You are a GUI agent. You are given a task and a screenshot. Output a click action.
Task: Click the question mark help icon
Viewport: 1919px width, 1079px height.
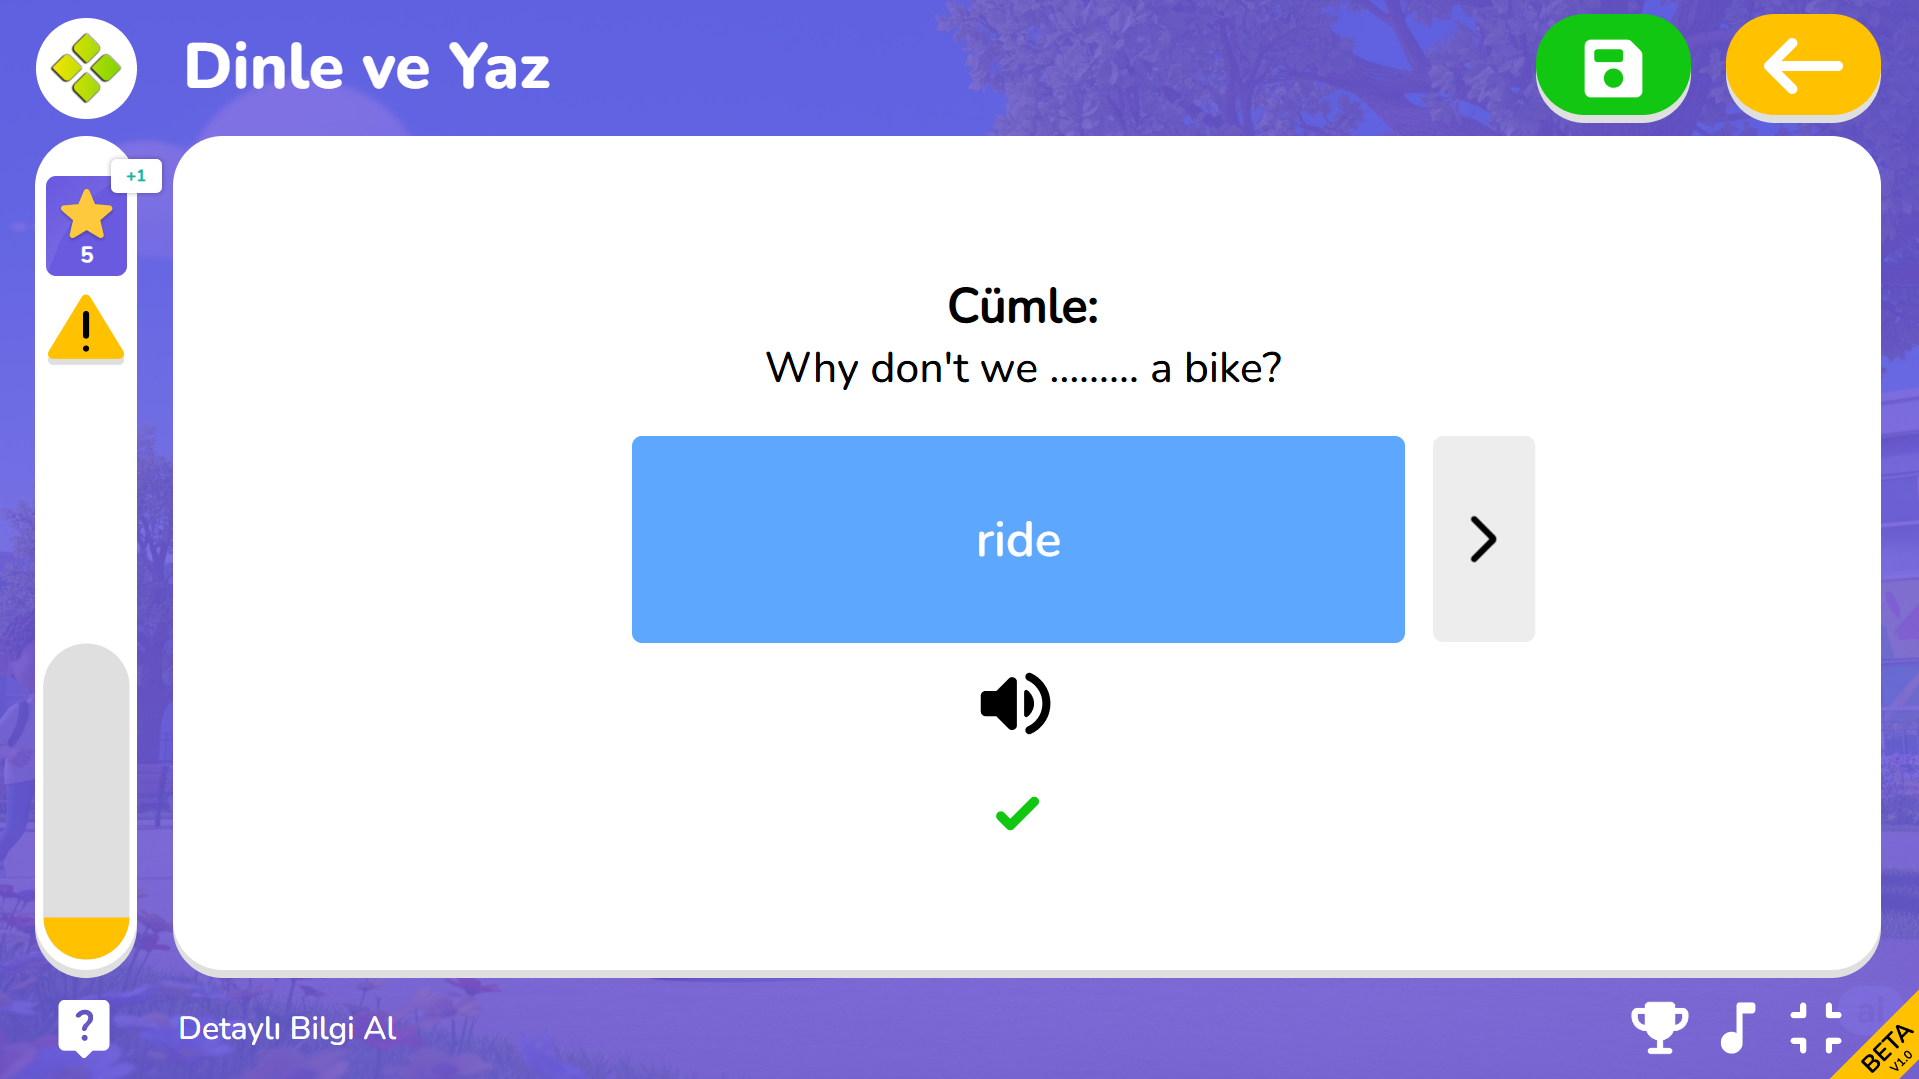pos(84,1027)
